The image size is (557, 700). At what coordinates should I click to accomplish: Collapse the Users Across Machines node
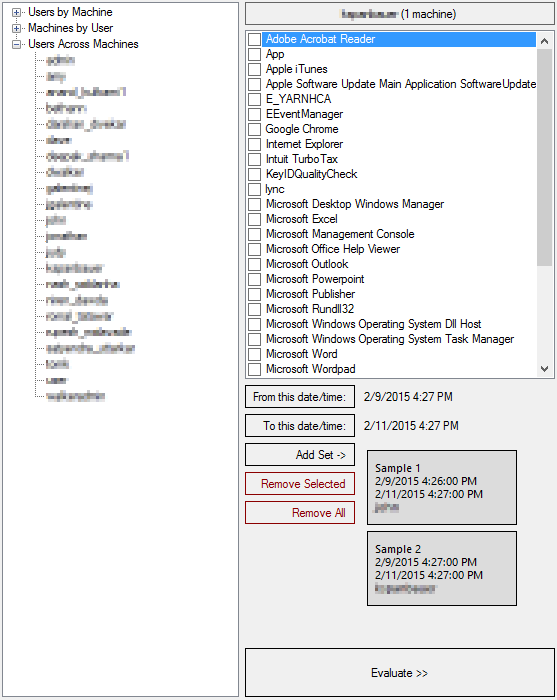tap(17, 45)
